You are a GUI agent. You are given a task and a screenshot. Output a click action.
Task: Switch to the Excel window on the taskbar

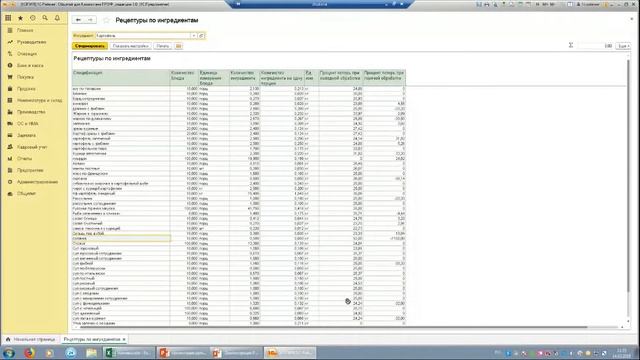click(x=129, y=353)
